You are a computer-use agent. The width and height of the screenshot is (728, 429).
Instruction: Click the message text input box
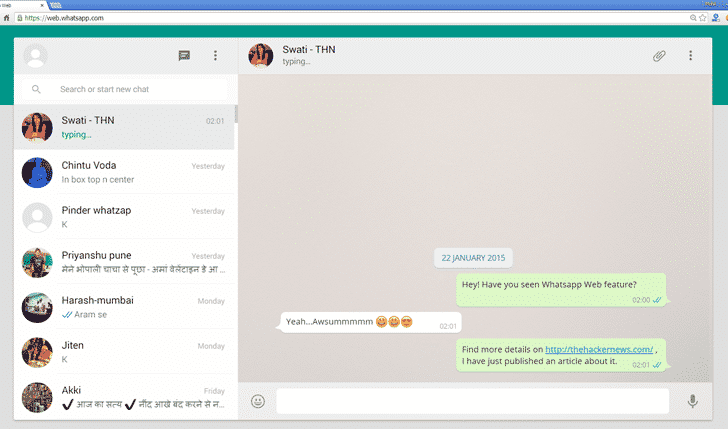472,401
